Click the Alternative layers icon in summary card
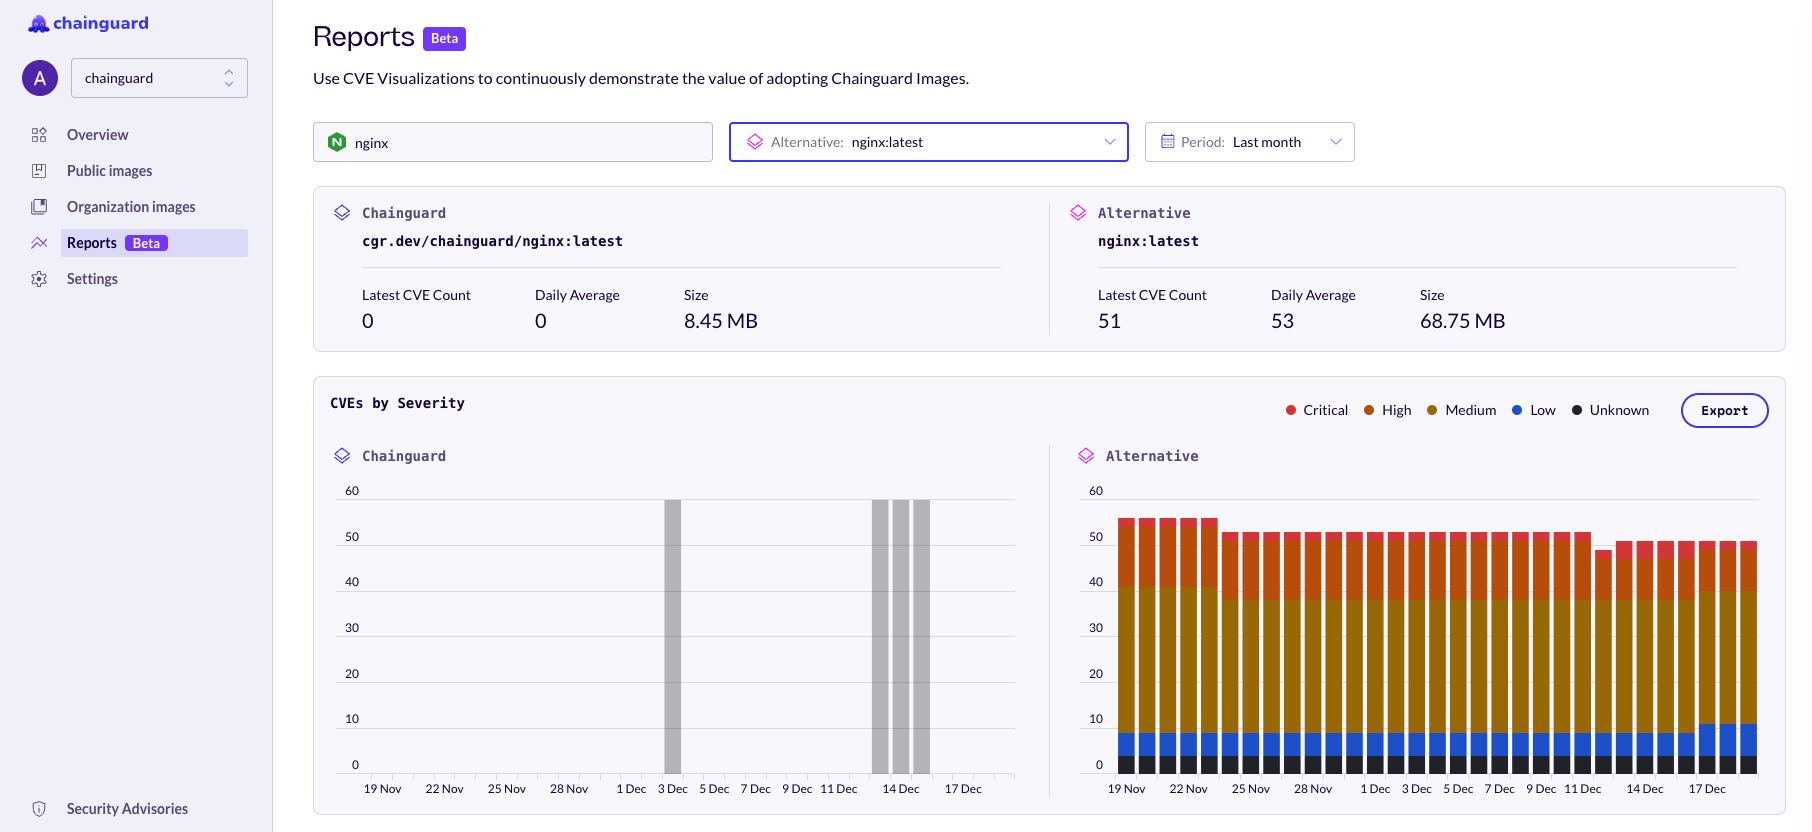The image size is (1812, 832). pos(1078,213)
